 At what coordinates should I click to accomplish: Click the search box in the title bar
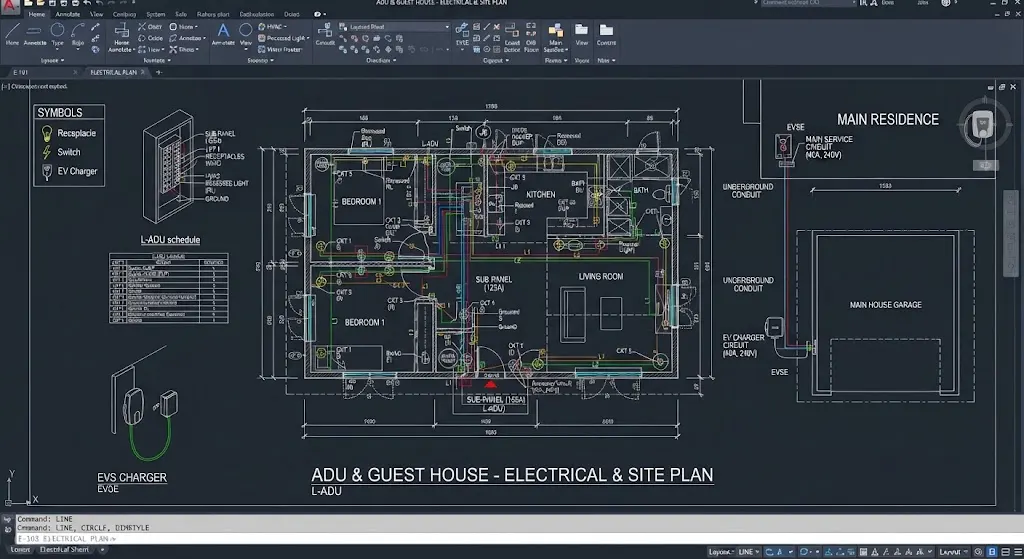coord(808,3)
